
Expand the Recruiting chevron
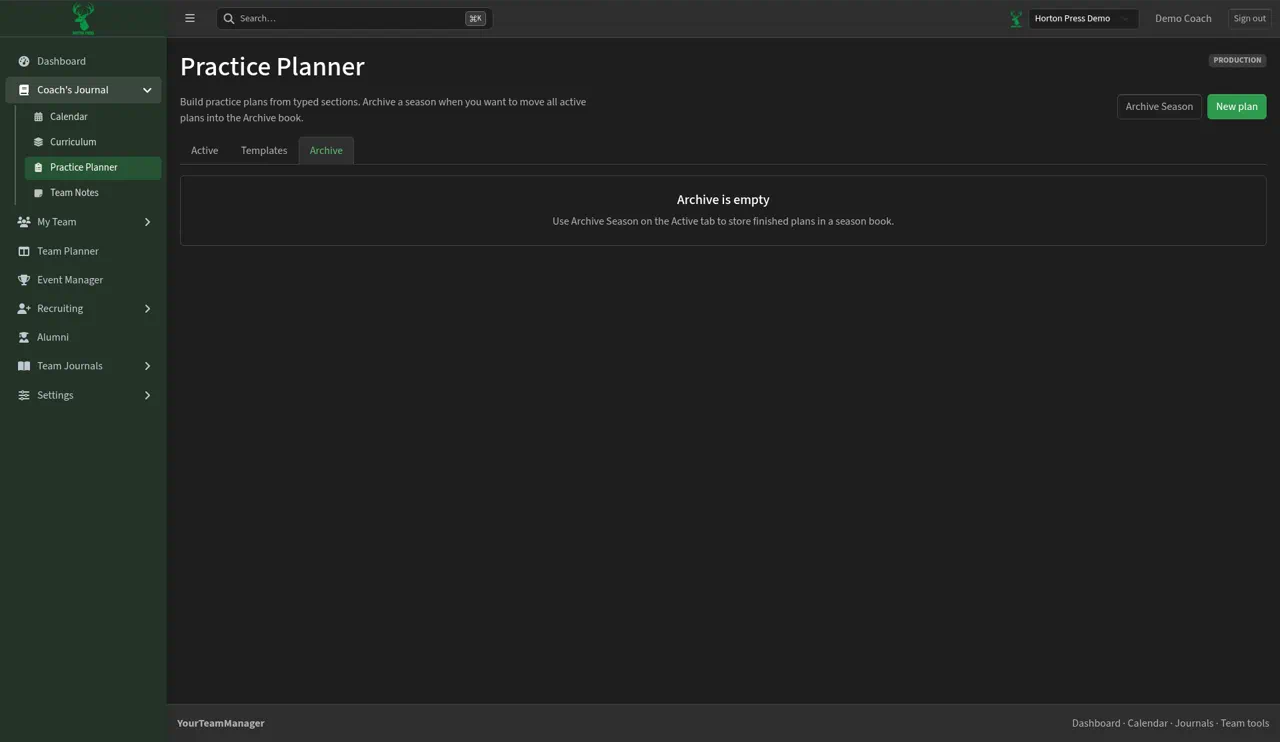click(147, 308)
